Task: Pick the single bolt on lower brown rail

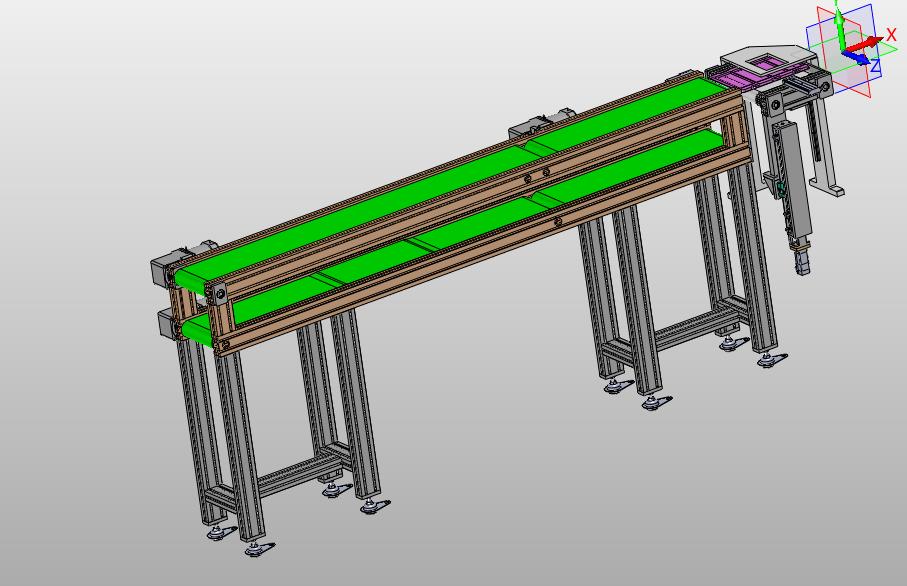Action: (x=558, y=222)
